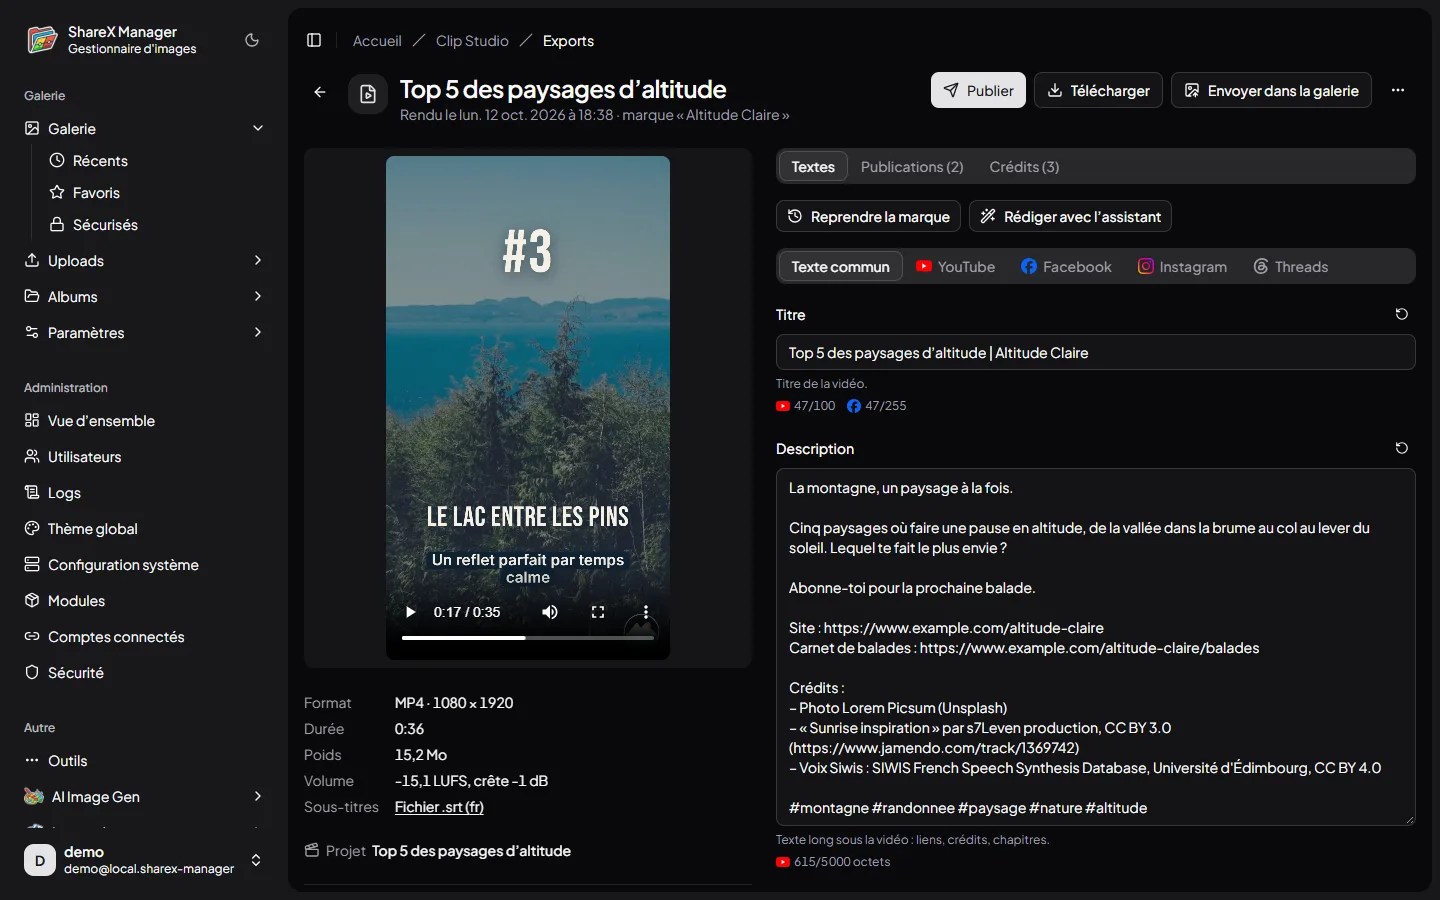Image resolution: width=1440 pixels, height=900 pixels.
Task: Click into the Description text area
Action: (x=1096, y=647)
